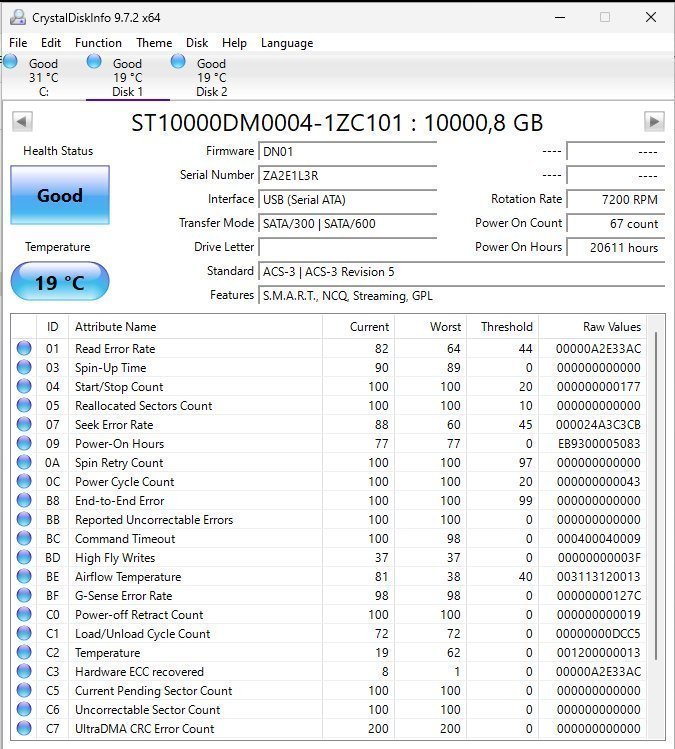Switch to the Disk 1 tab
Image resolution: width=675 pixels, height=749 pixels.
127,77
